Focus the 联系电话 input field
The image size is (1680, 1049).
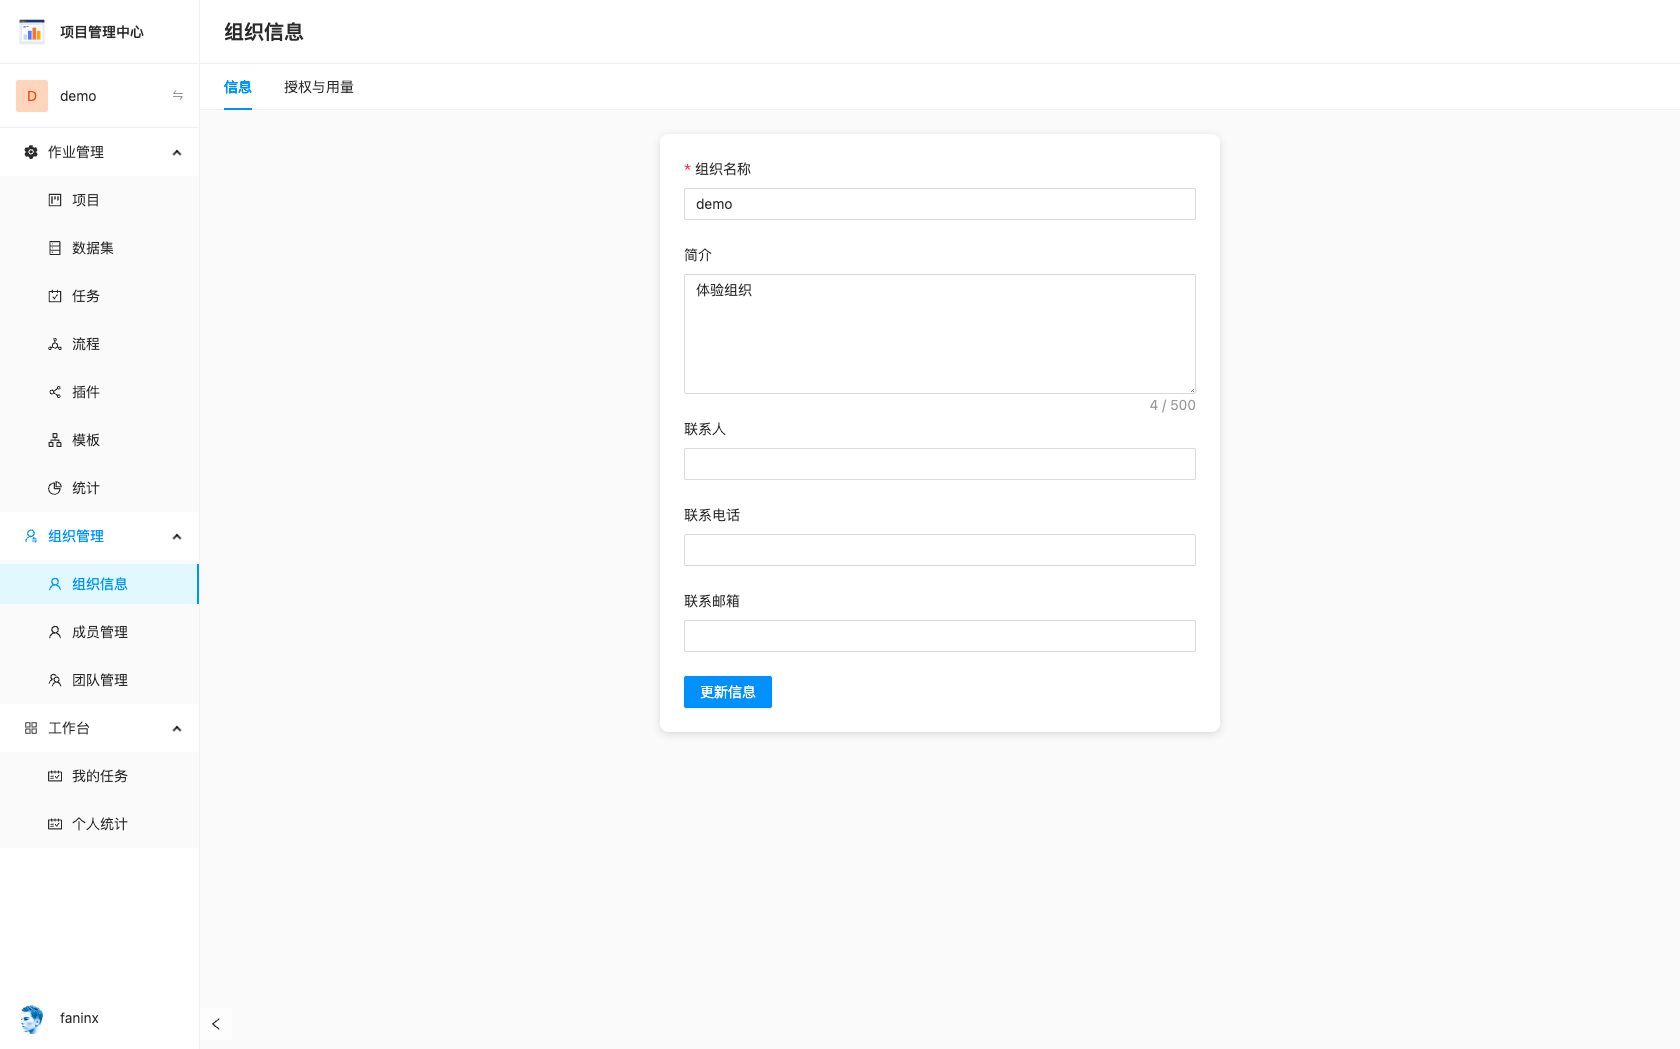click(940, 550)
